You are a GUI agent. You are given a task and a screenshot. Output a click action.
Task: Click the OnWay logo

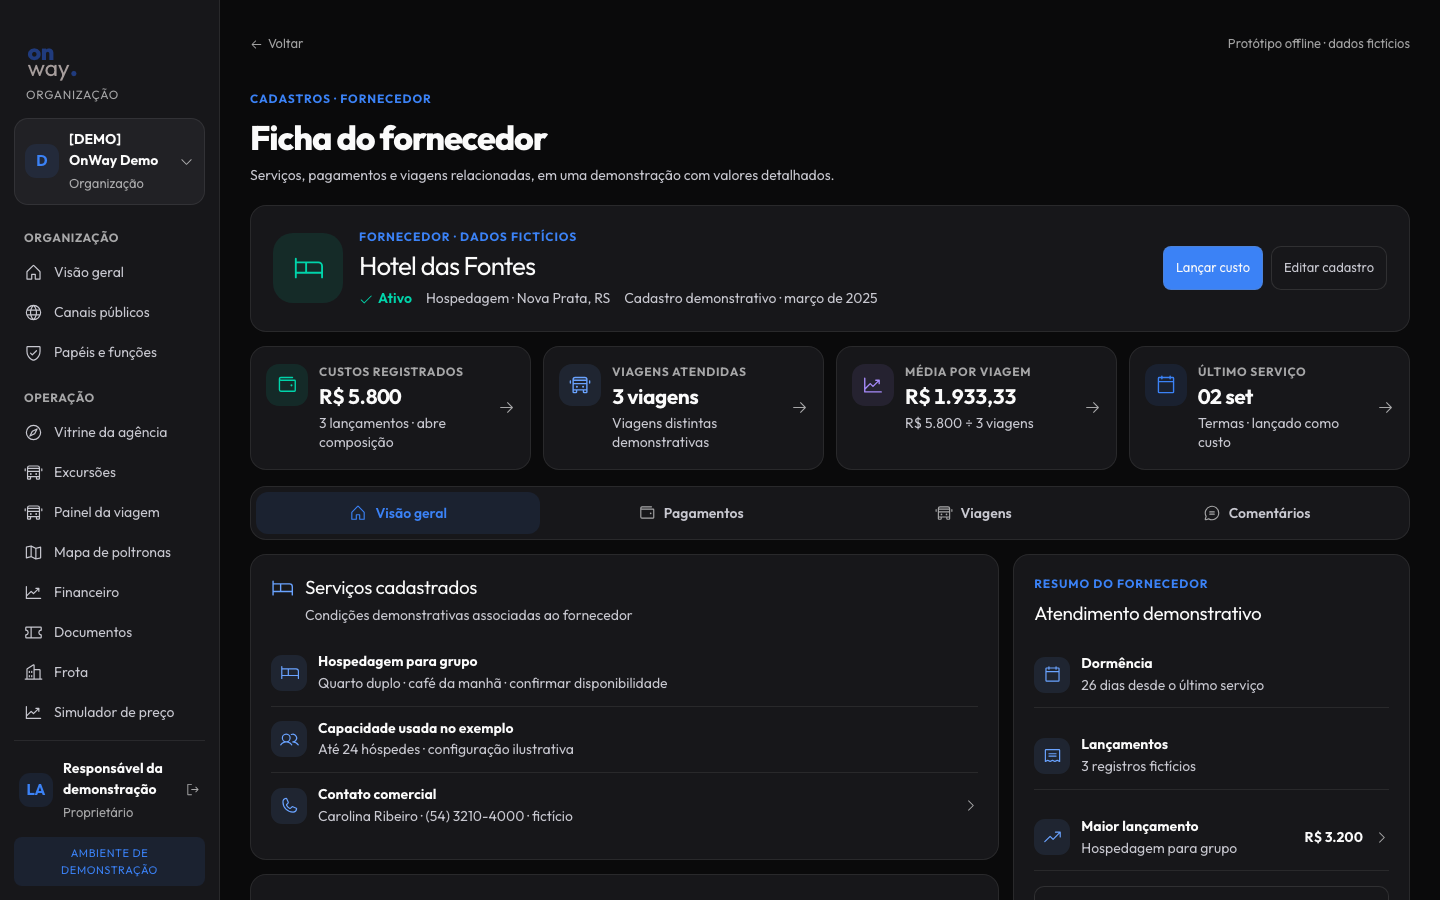(52, 63)
